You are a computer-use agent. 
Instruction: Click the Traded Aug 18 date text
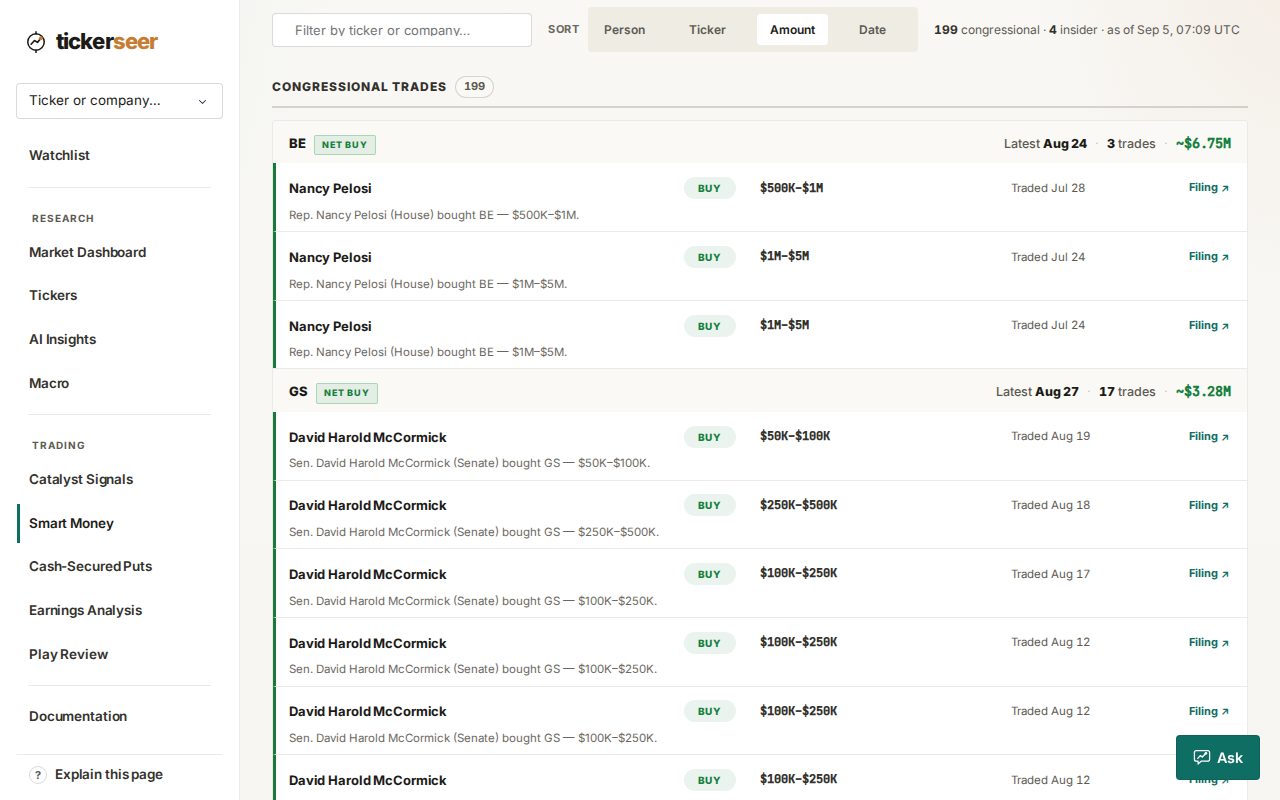click(x=1050, y=505)
